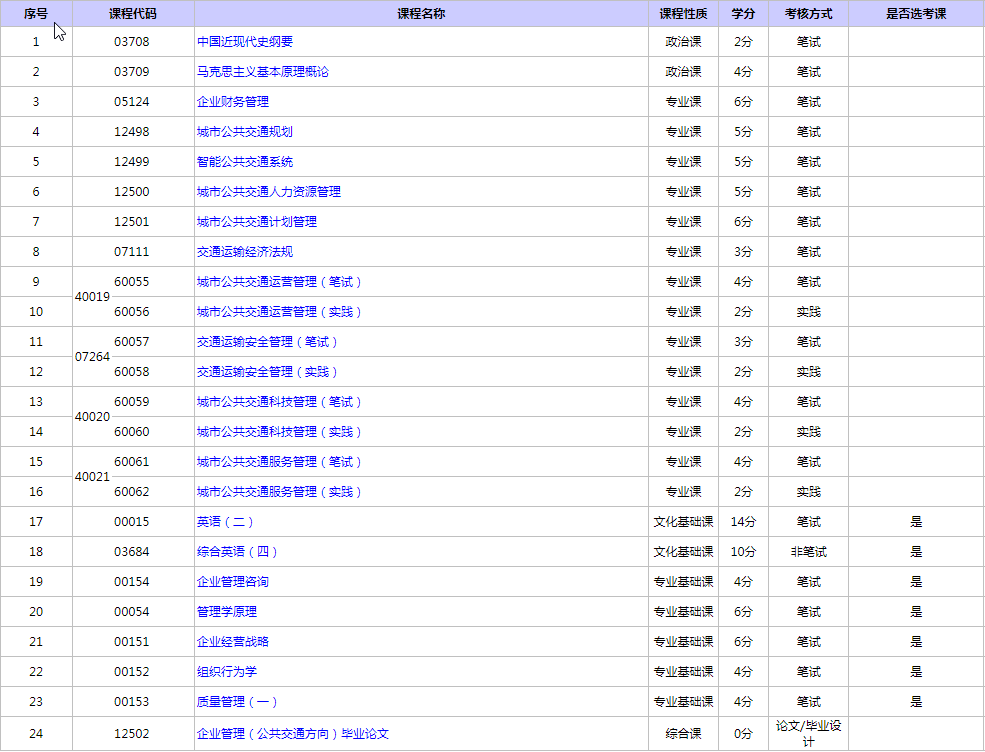Open the 综合英语（四）course link
The height and width of the screenshot is (752, 985).
pyautogui.click(x=237, y=552)
